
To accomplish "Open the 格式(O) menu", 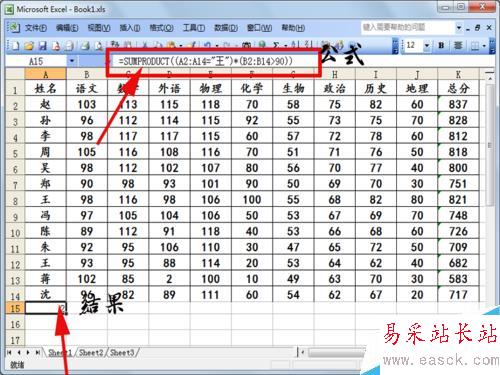I will [161, 28].
